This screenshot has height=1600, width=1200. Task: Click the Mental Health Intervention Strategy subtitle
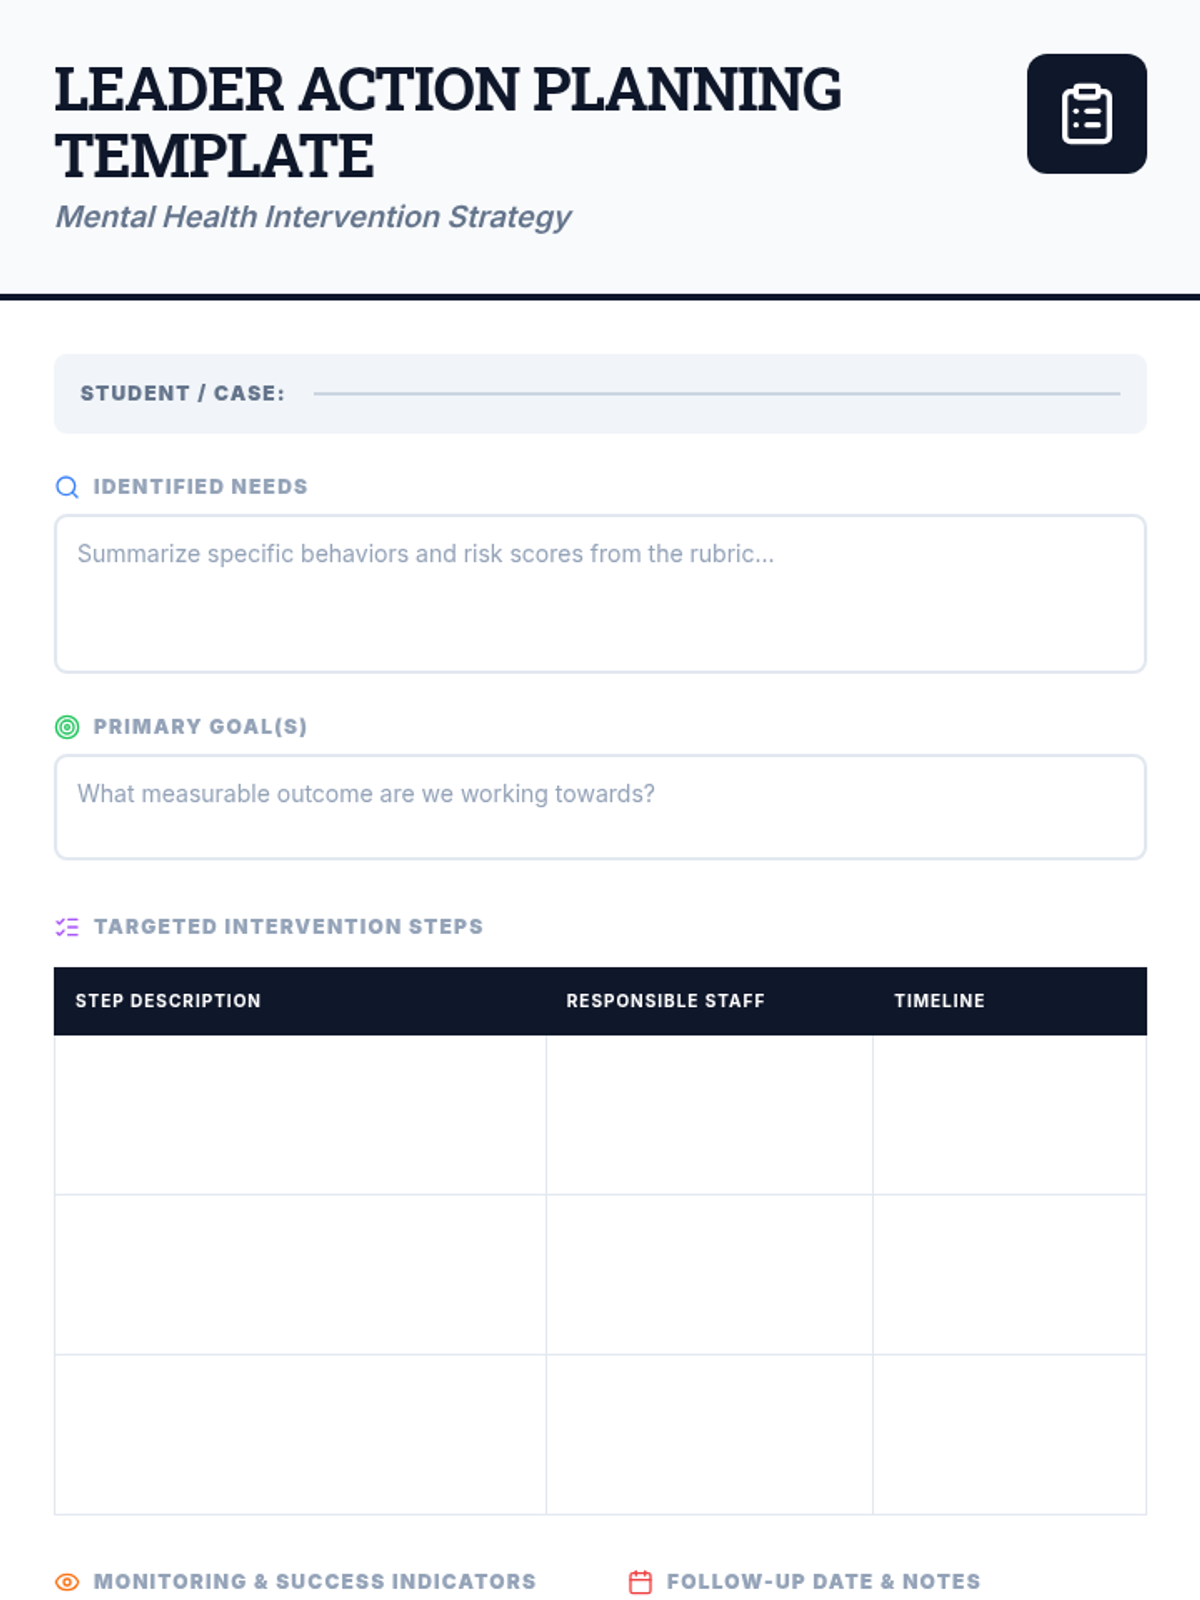coord(313,217)
